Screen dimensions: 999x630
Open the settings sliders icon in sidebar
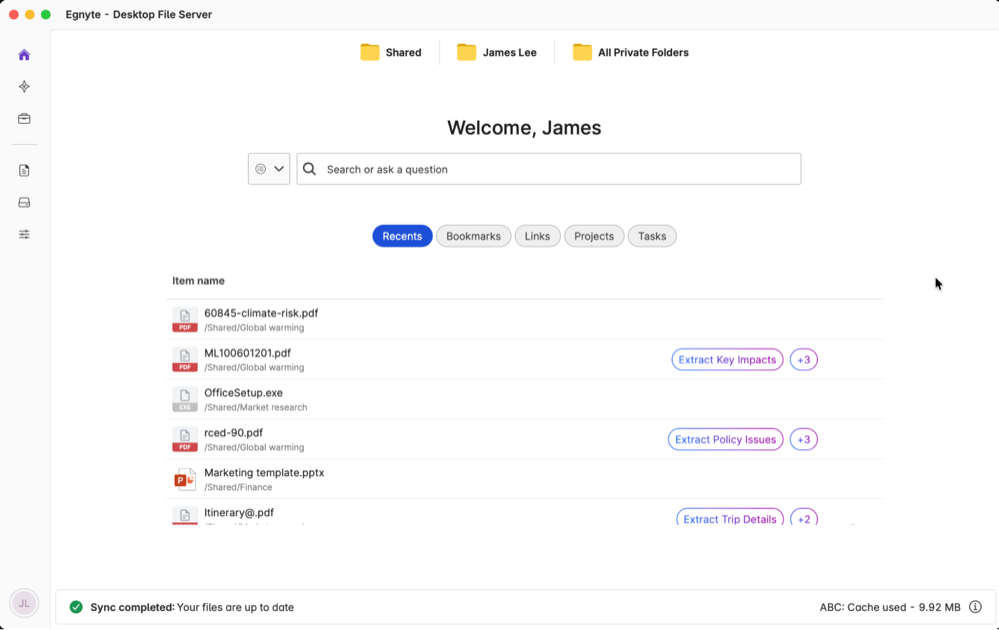click(24, 234)
